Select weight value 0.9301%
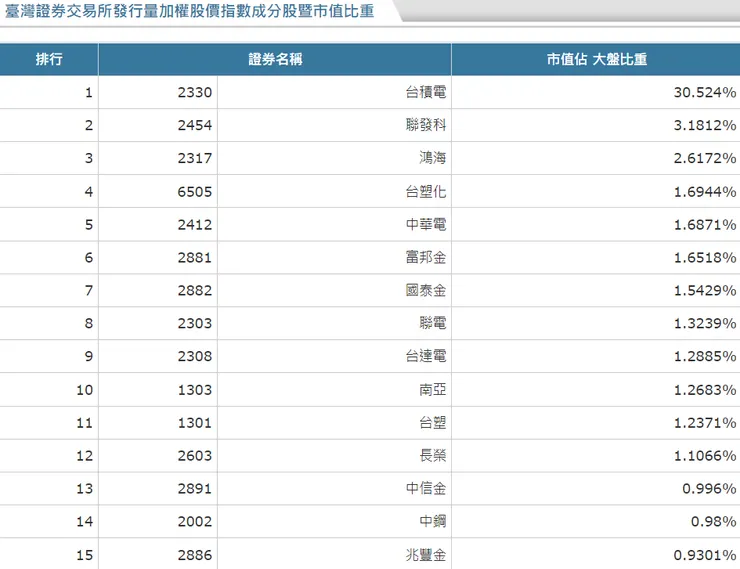Screen dimensions: 740x569 coord(705,555)
